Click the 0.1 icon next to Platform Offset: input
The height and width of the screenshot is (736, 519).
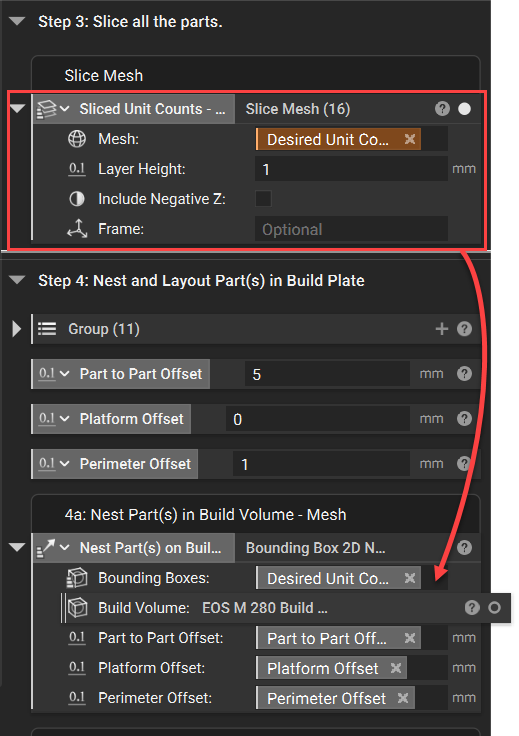tap(77, 668)
